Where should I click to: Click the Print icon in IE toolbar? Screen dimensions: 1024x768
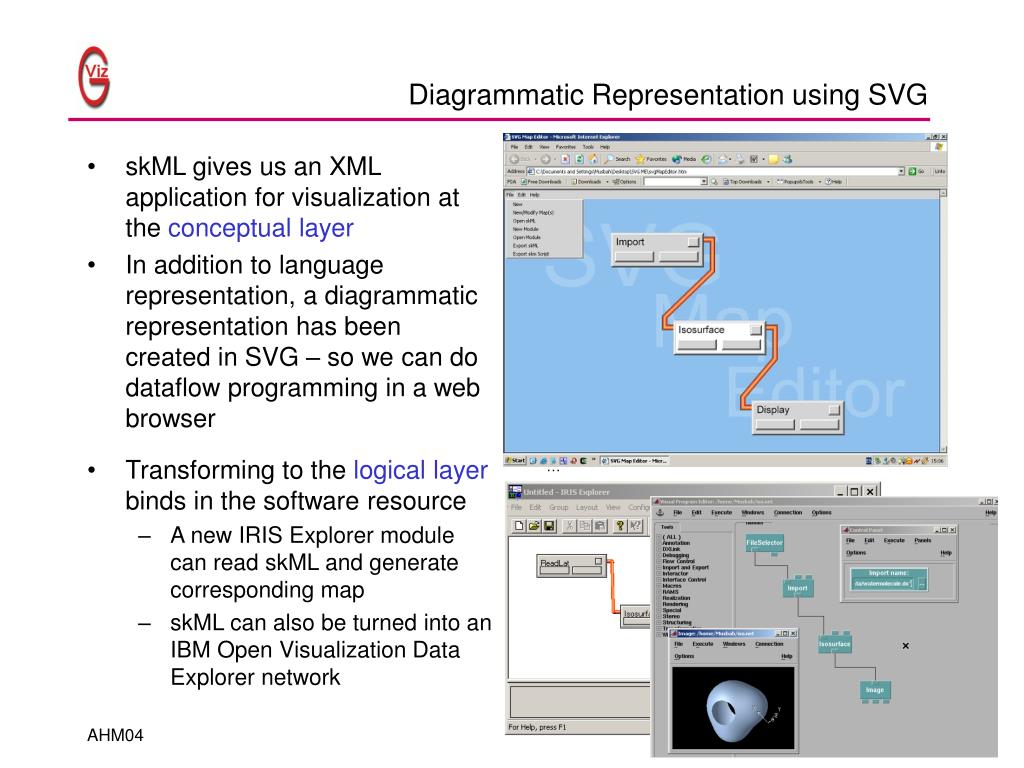coord(740,159)
